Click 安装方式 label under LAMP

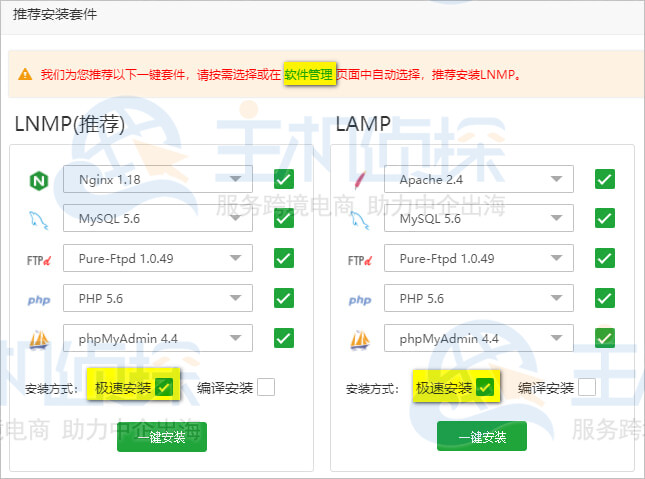point(372,388)
